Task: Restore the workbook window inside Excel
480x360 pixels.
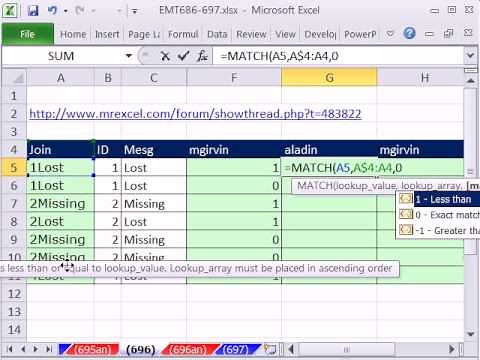Action: tap(448, 33)
